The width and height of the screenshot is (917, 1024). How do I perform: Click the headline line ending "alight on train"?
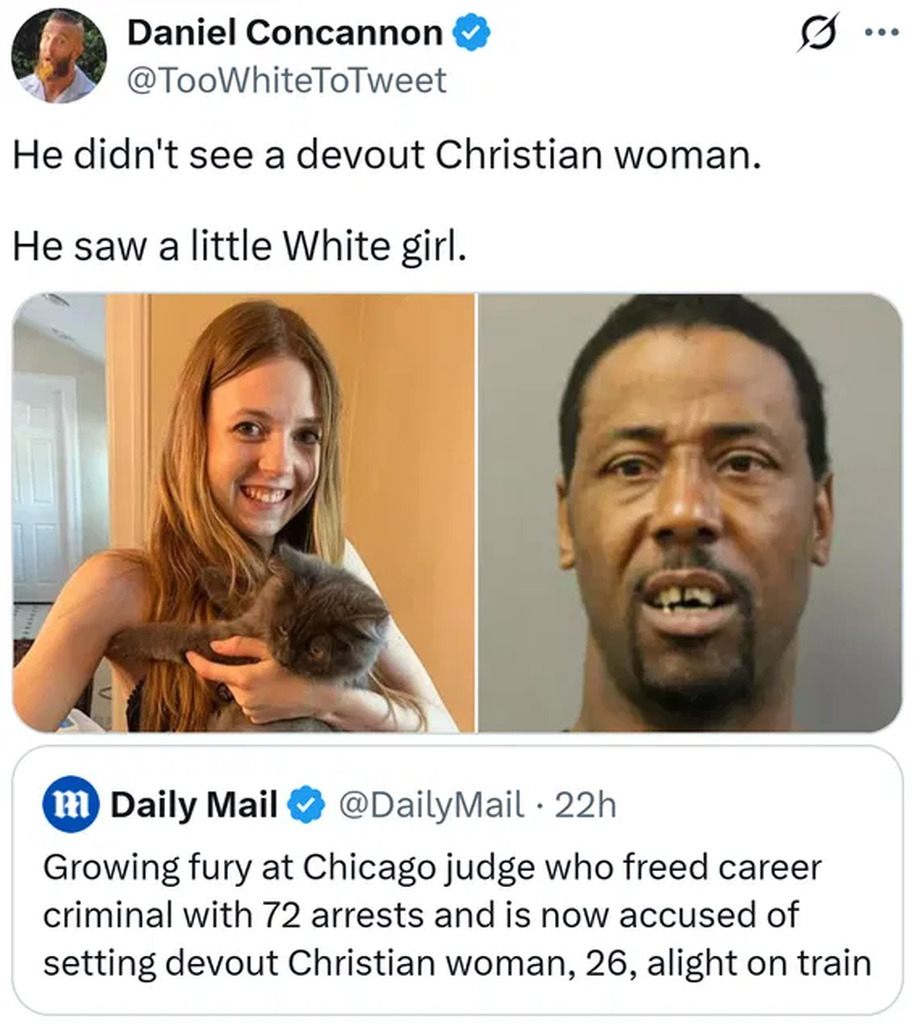click(x=456, y=962)
